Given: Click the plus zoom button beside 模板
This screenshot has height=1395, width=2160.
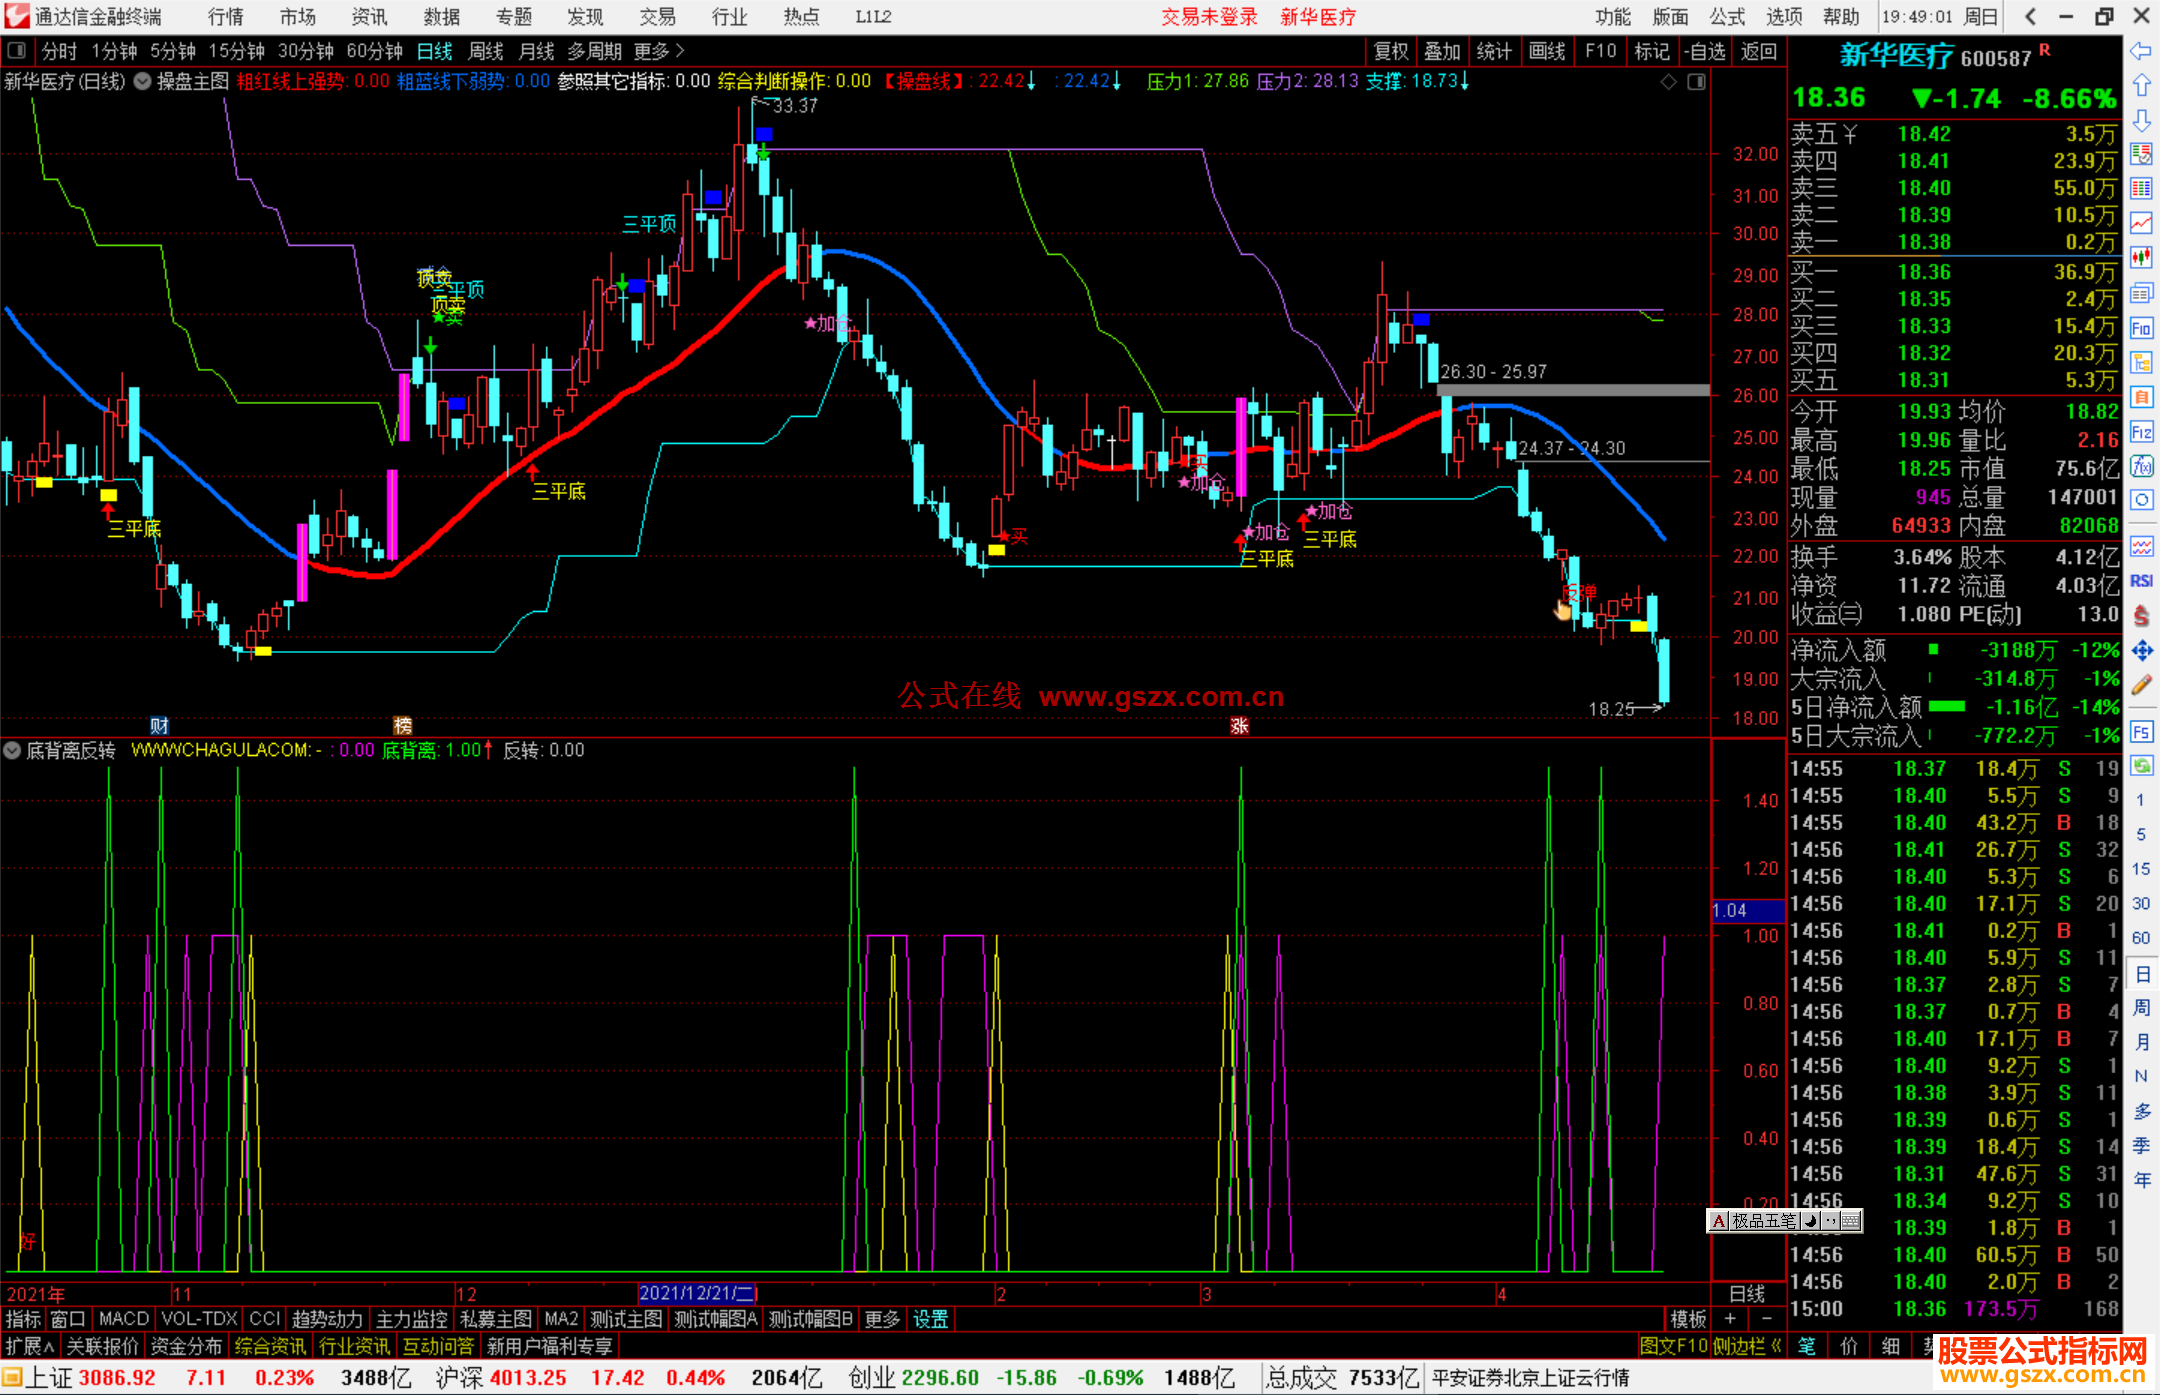Looking at the screenshot, I should 1730,1319.
